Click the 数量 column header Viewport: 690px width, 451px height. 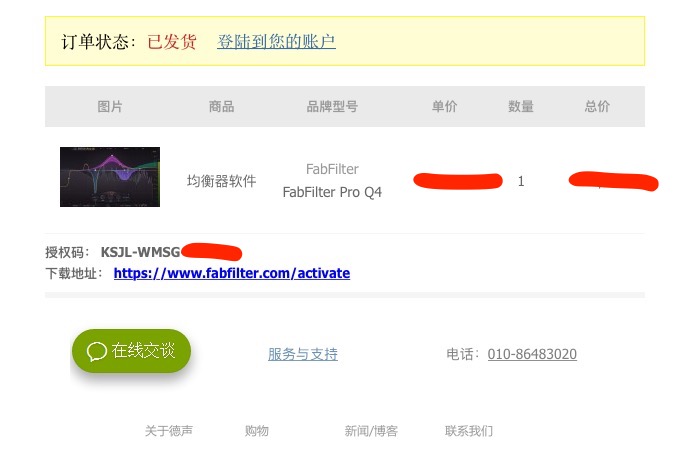521,106
